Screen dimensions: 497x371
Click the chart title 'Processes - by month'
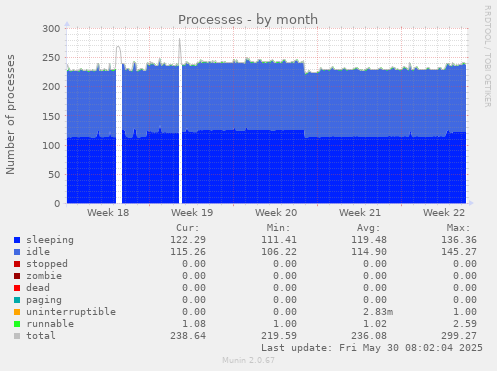pos(248,20)
